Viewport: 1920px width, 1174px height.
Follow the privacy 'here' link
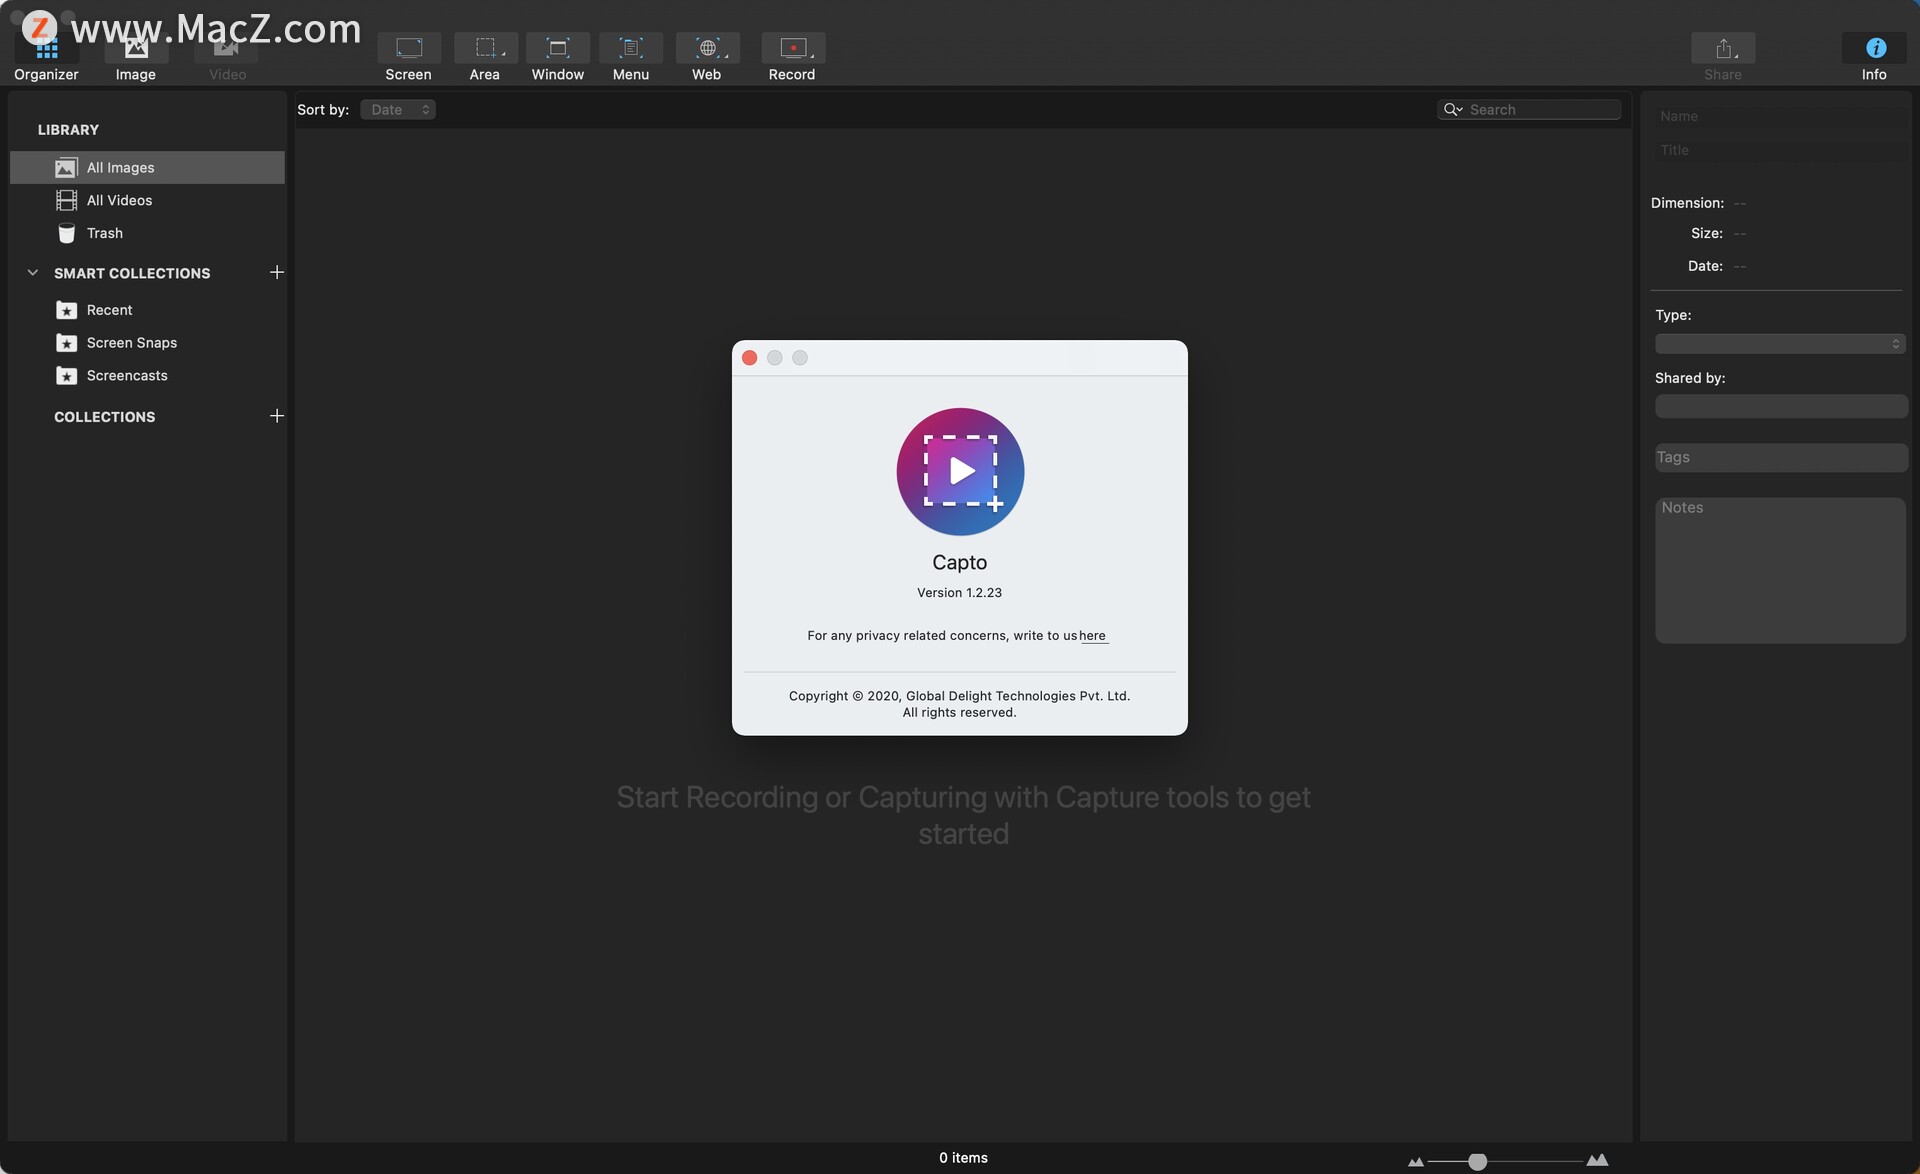(1092, 636)
